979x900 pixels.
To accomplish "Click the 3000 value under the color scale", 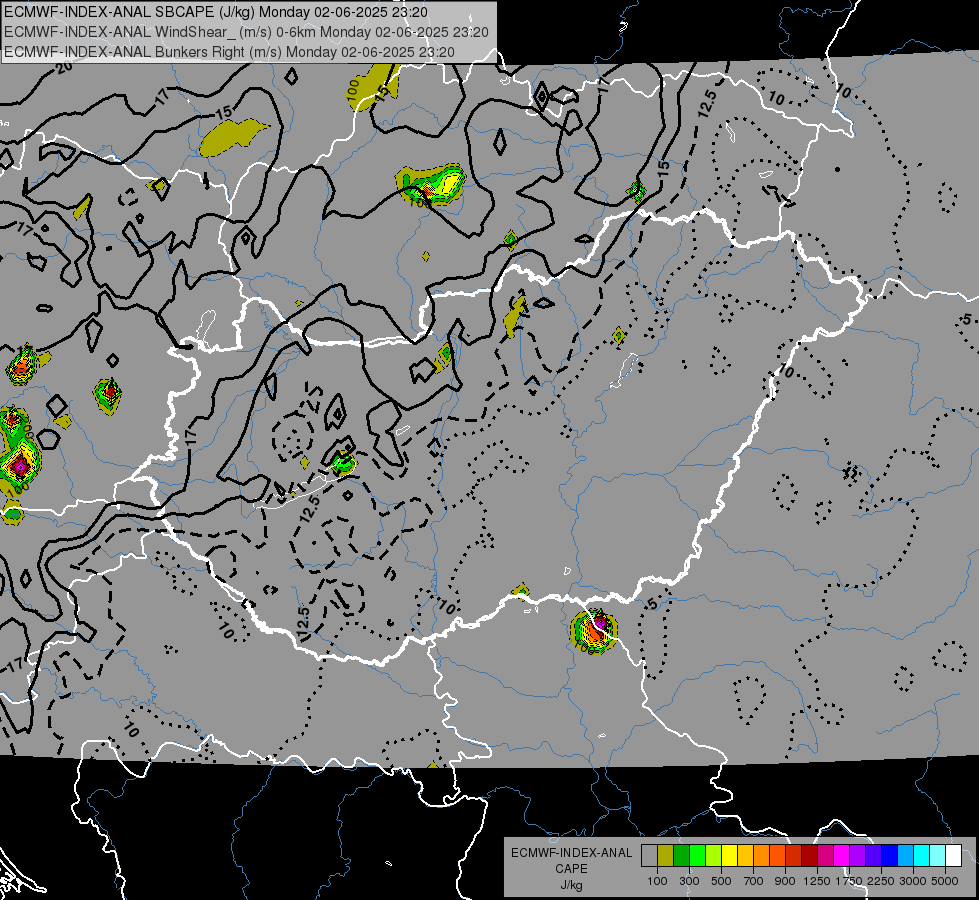I will click(x=913, y=881).
